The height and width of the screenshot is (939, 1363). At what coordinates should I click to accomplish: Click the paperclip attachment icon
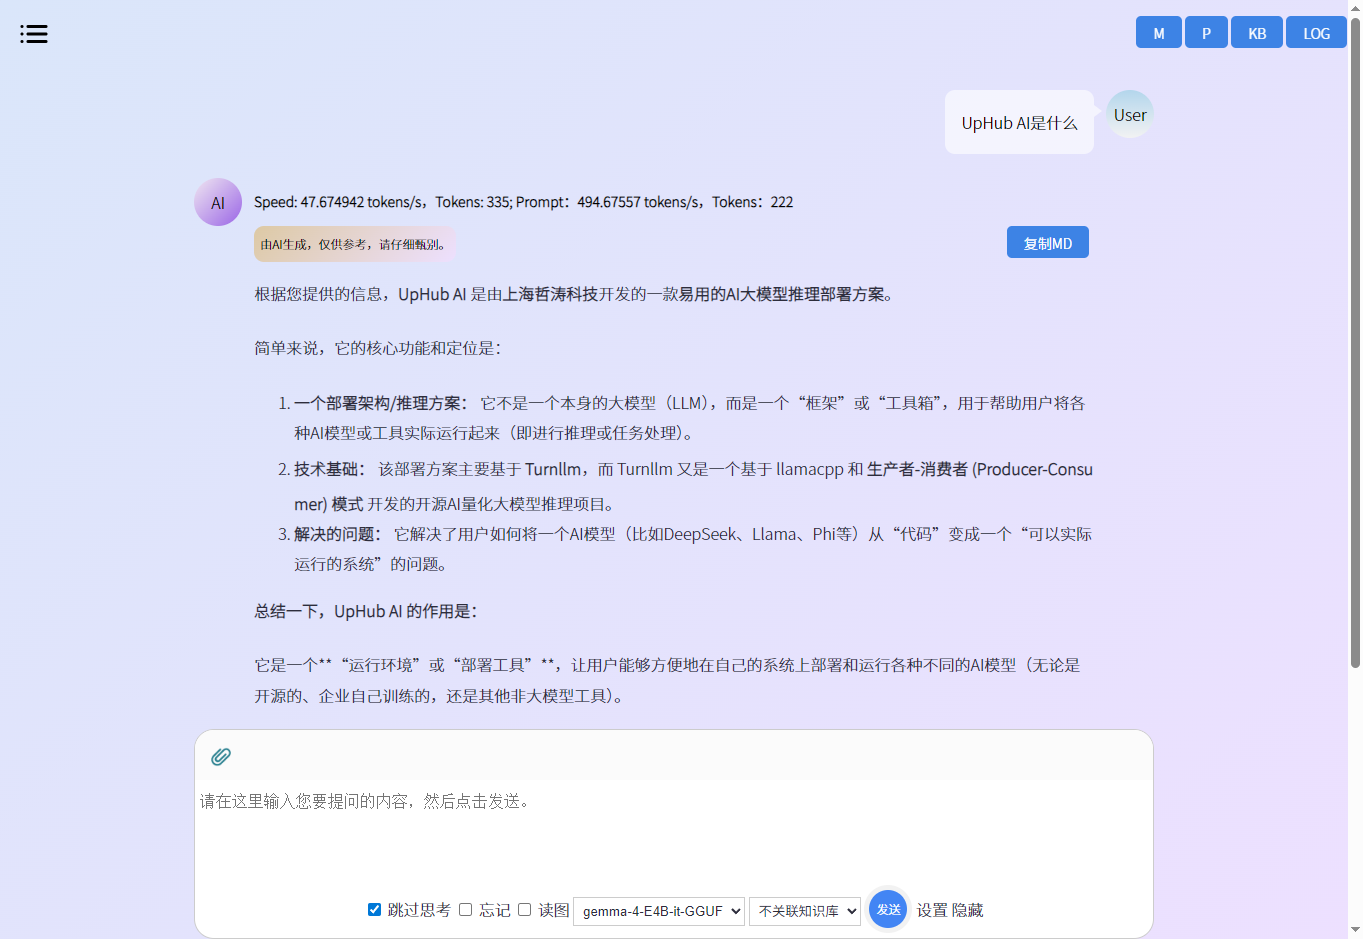[x=220, y=757]
